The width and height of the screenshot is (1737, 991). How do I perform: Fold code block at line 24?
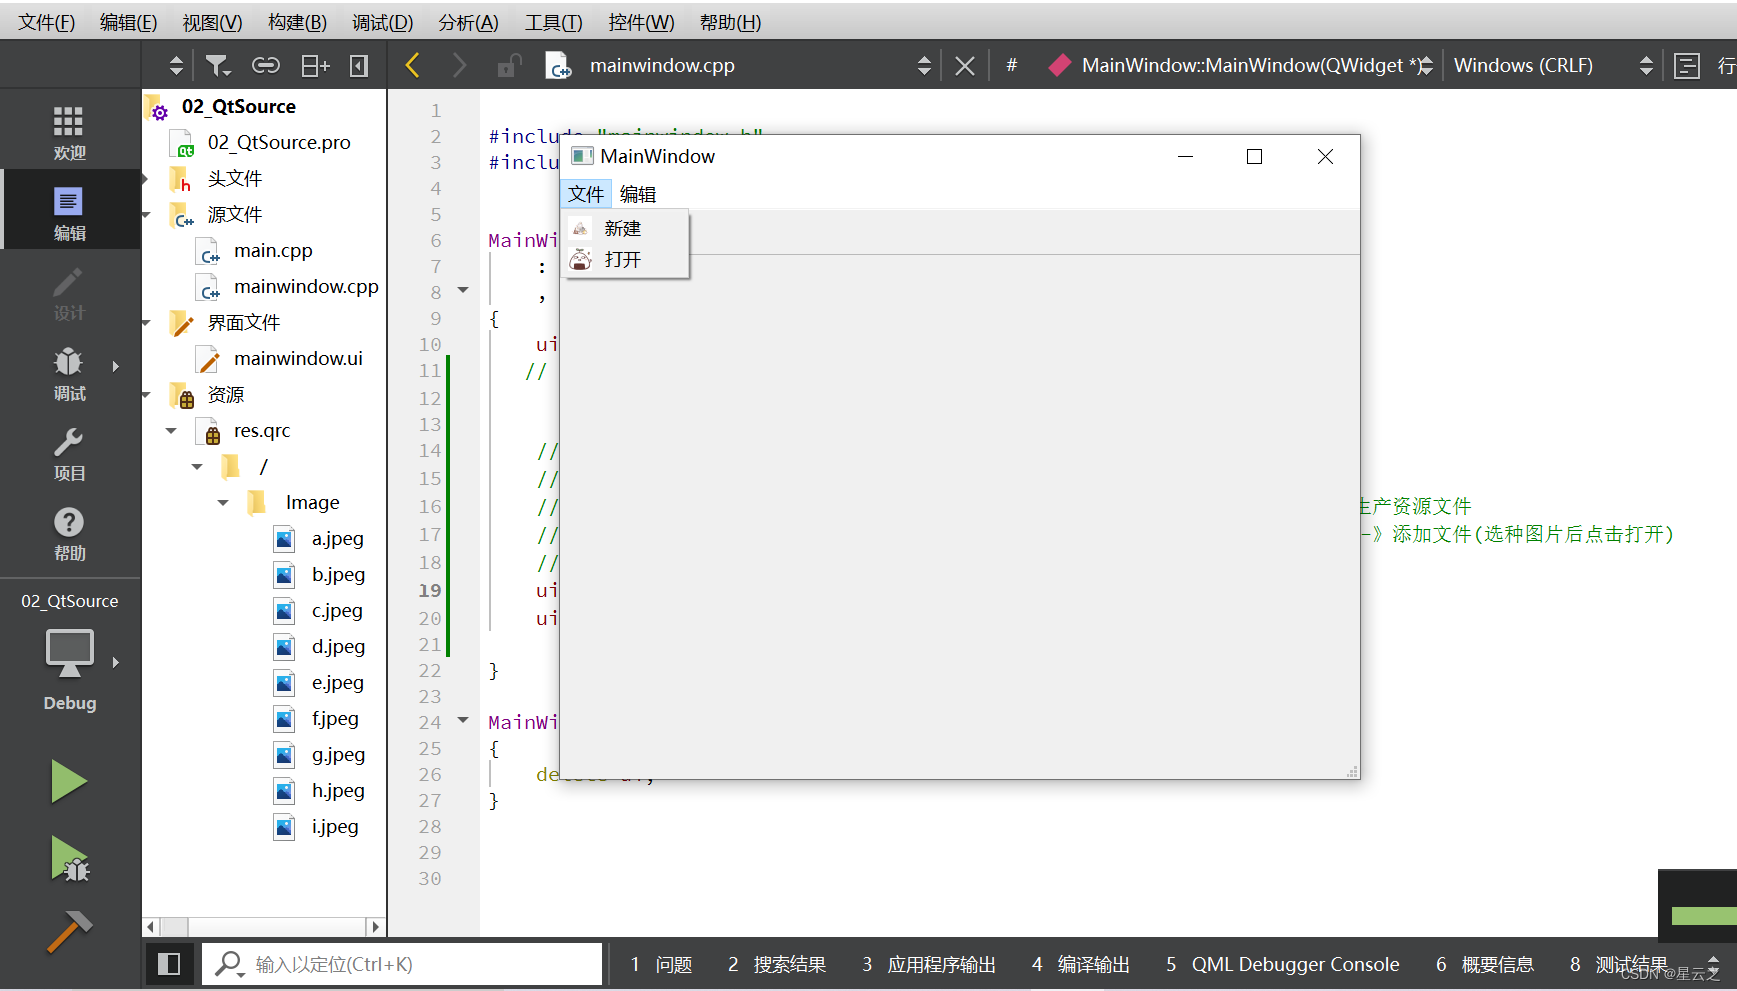pos(463,720)
